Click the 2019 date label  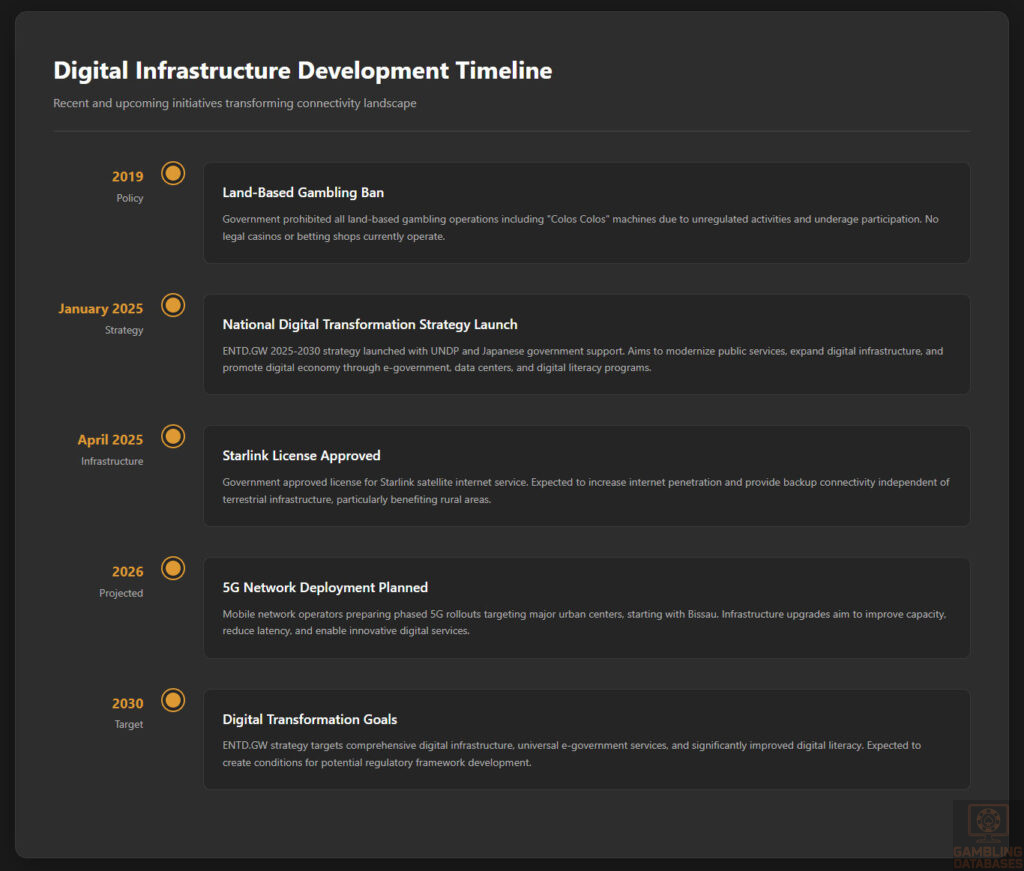(x=128, y=175)
